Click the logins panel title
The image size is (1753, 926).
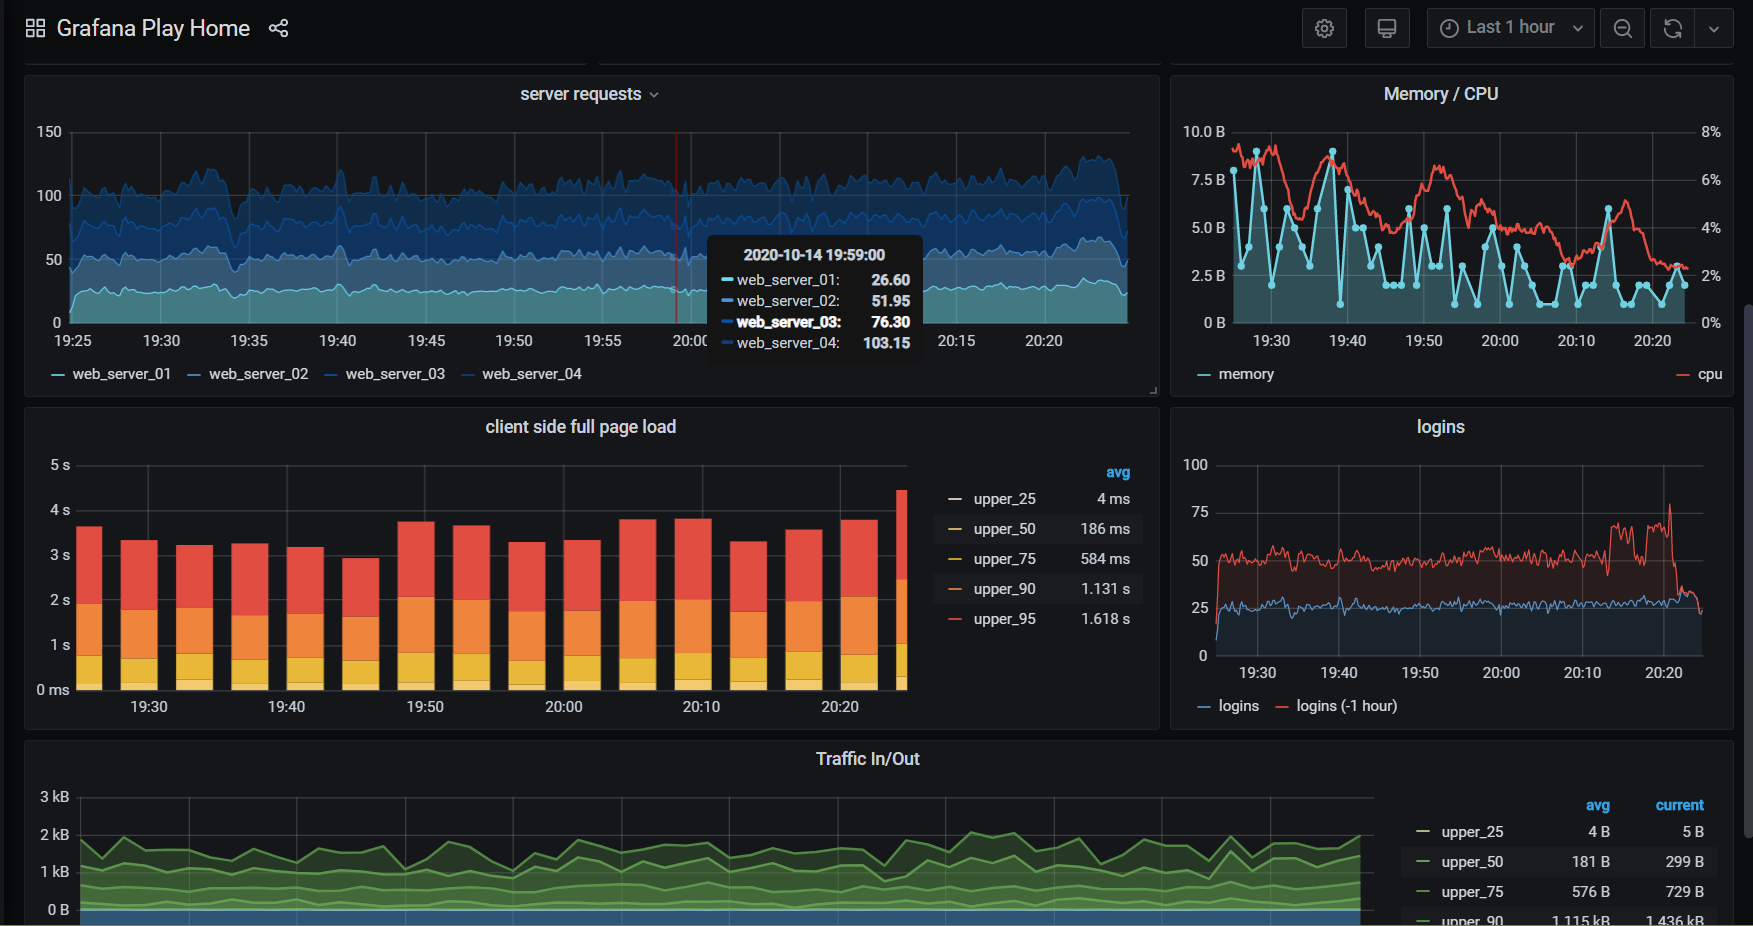[x=1440, y=427]
